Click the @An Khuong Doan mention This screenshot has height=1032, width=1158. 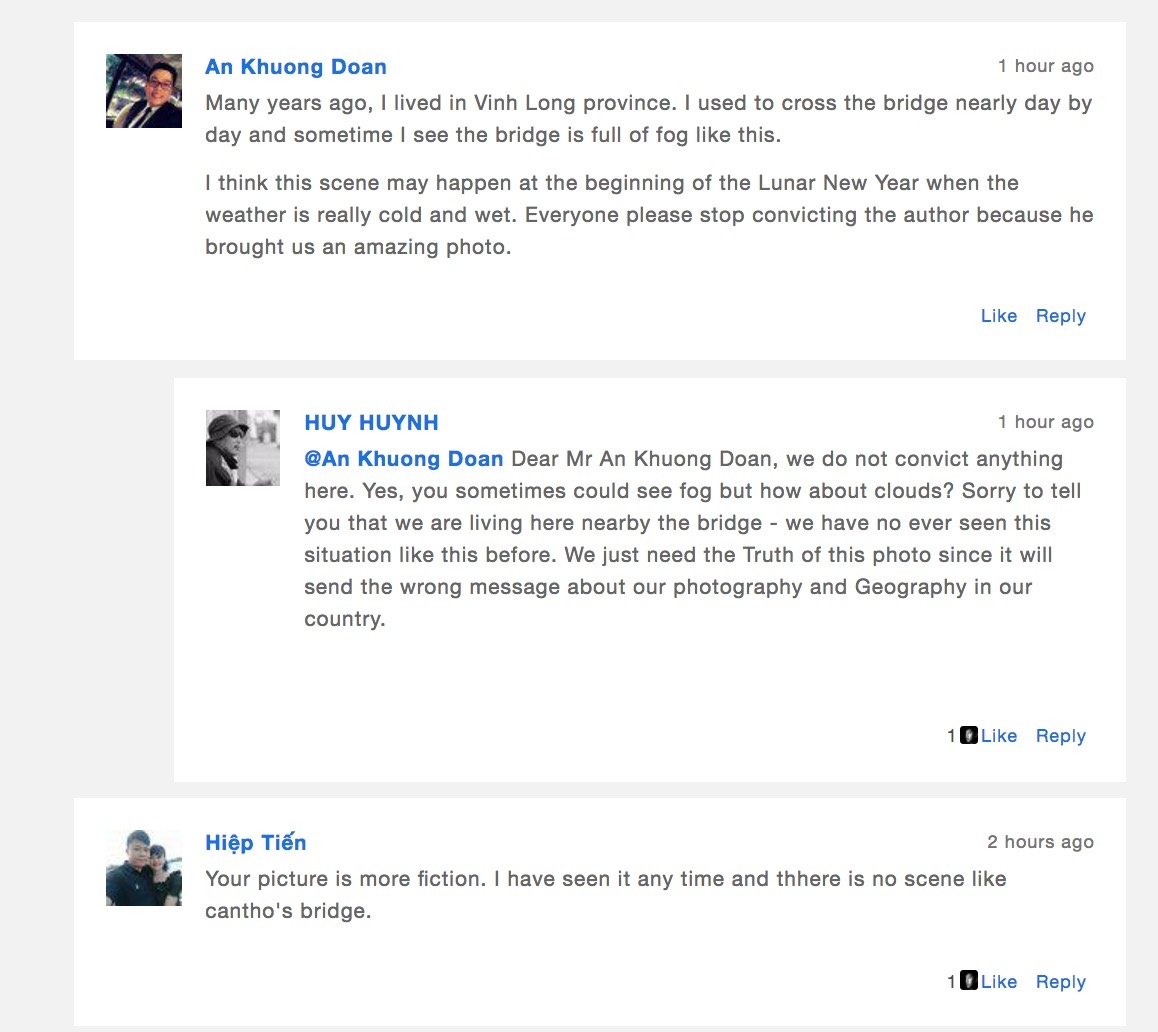(x=403, y=459)
